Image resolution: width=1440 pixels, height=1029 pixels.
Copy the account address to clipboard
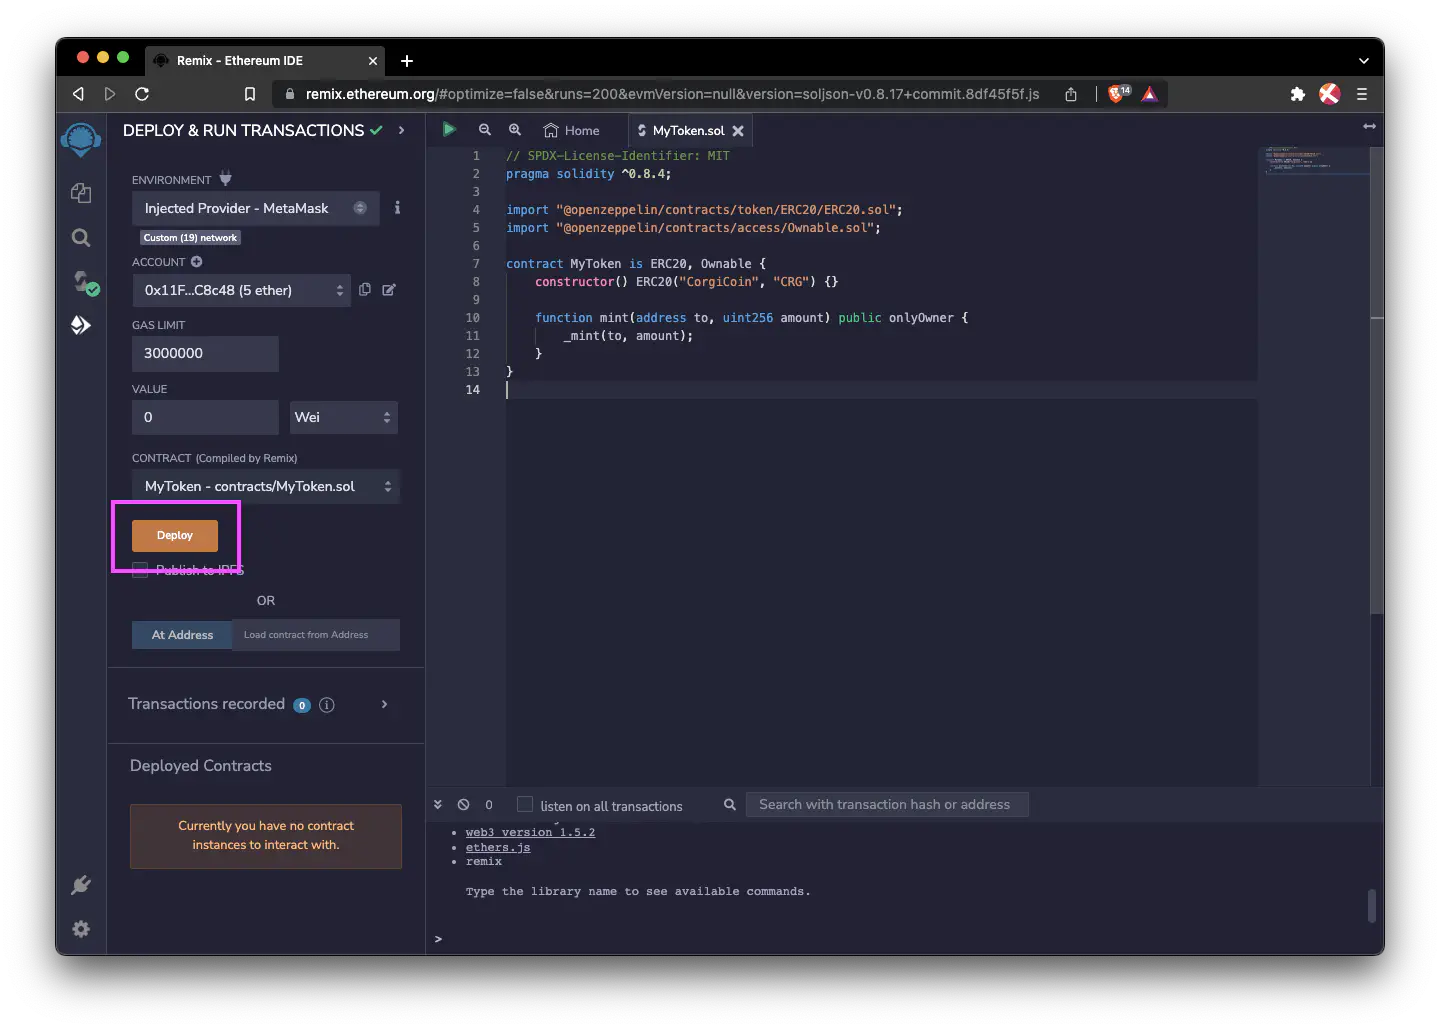click(365, 290)
